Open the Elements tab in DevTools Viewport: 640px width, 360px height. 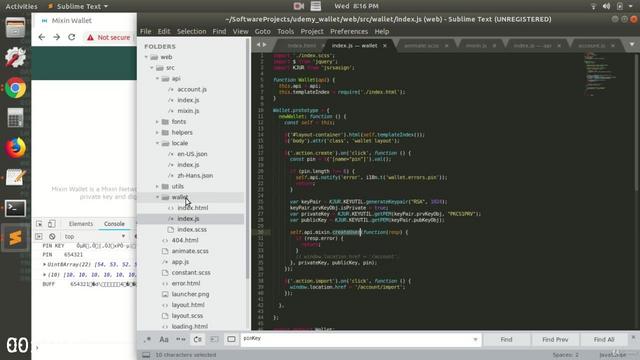coord(81,224)
